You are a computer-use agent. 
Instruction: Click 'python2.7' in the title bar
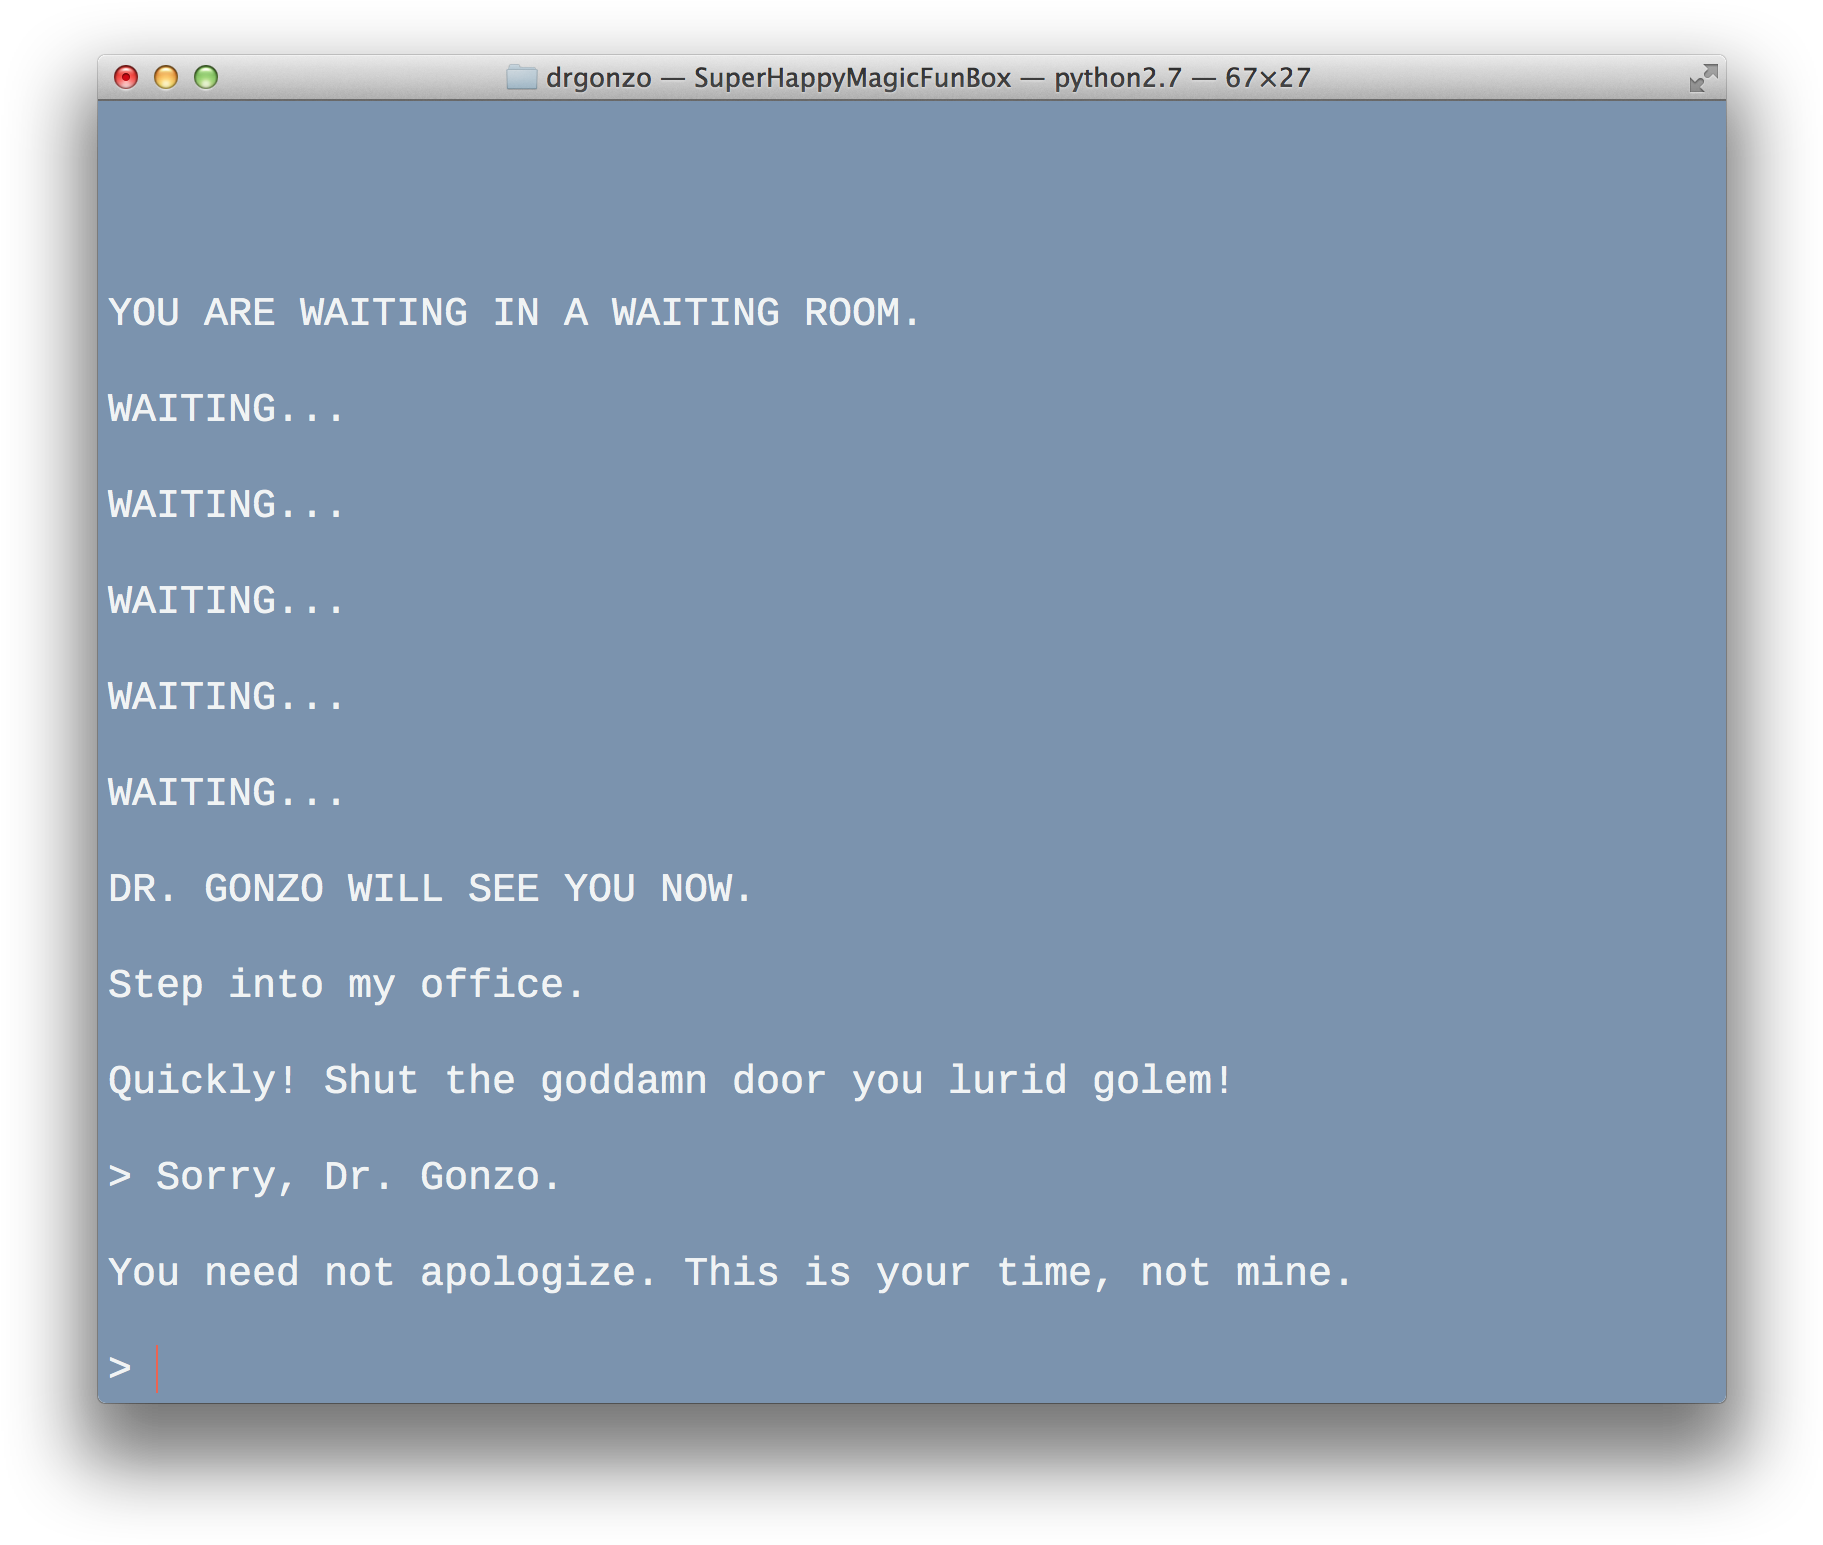pos(1118,78)
